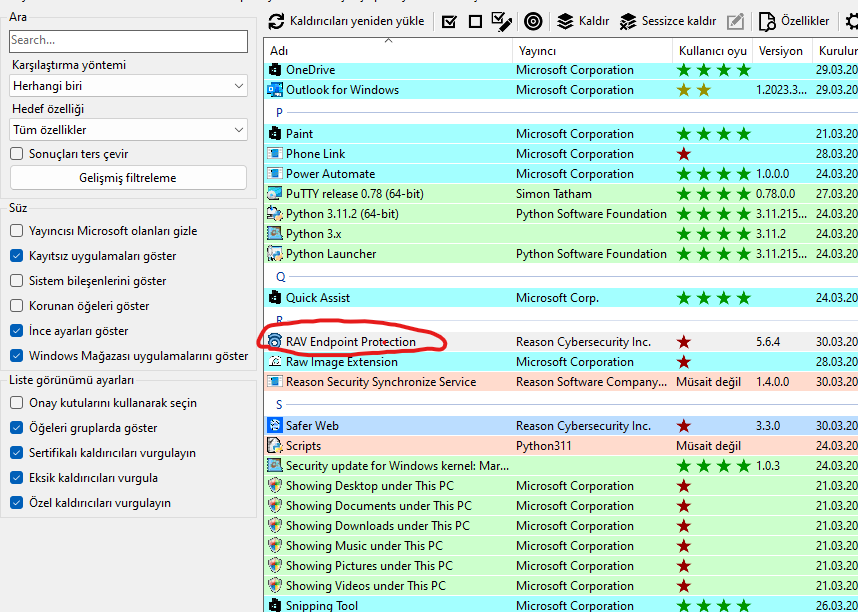Uncheck Sertifikalı kaldırıcıları vurgulayın

16,453
